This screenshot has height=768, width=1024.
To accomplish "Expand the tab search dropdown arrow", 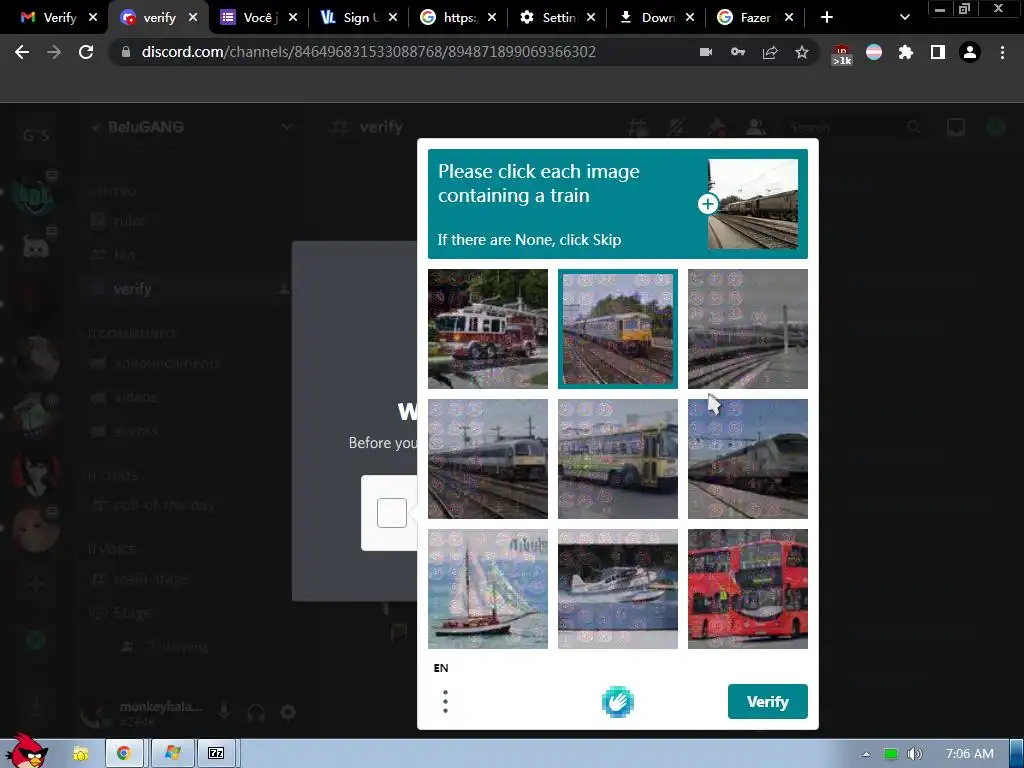I will [x=904, y=18].
